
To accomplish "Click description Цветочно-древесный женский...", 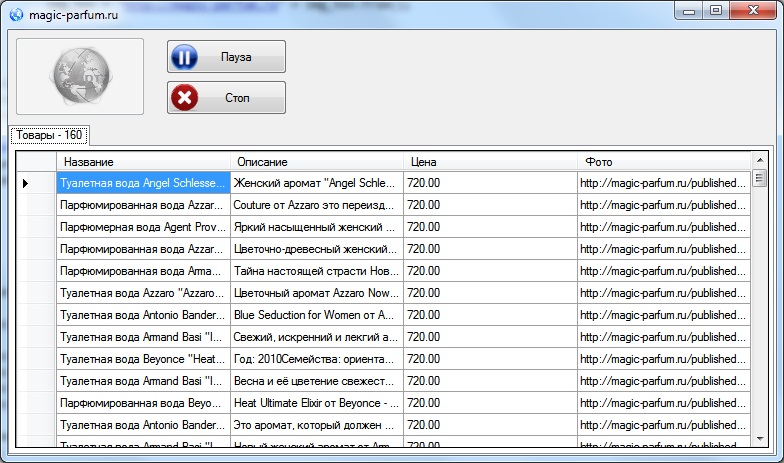I will 316,249.
